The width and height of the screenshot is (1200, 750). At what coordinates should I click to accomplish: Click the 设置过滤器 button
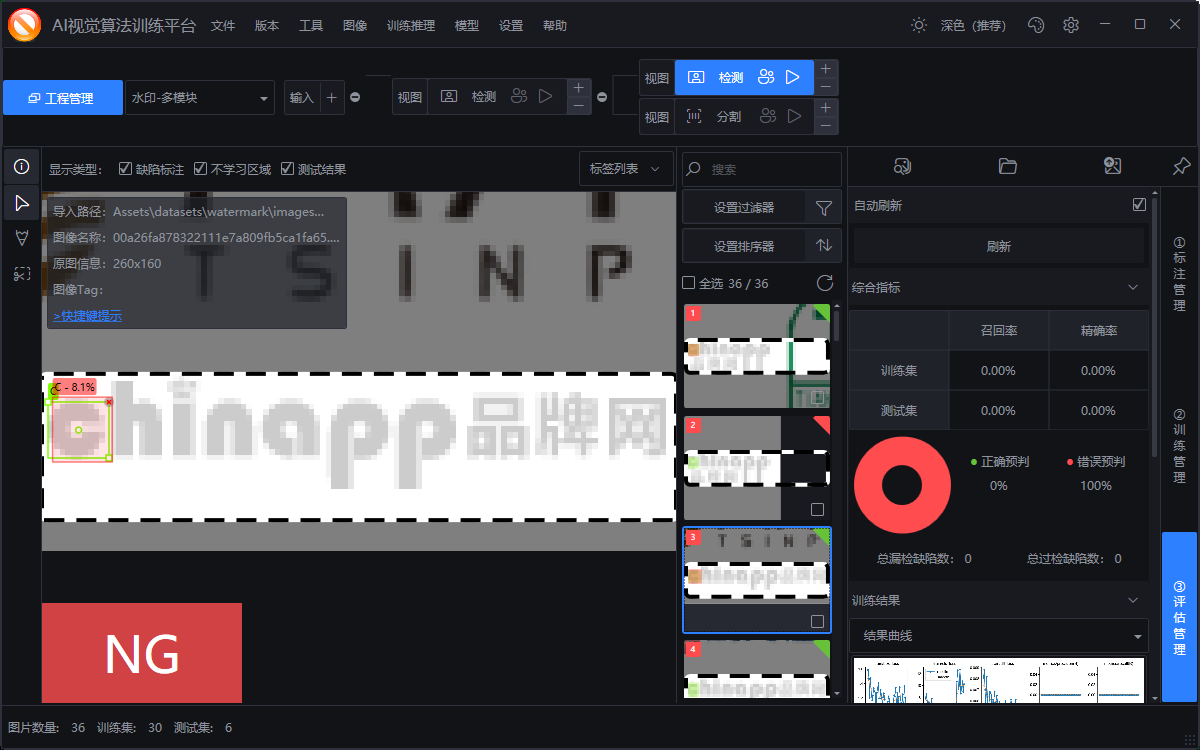click(x=744, y=208)
